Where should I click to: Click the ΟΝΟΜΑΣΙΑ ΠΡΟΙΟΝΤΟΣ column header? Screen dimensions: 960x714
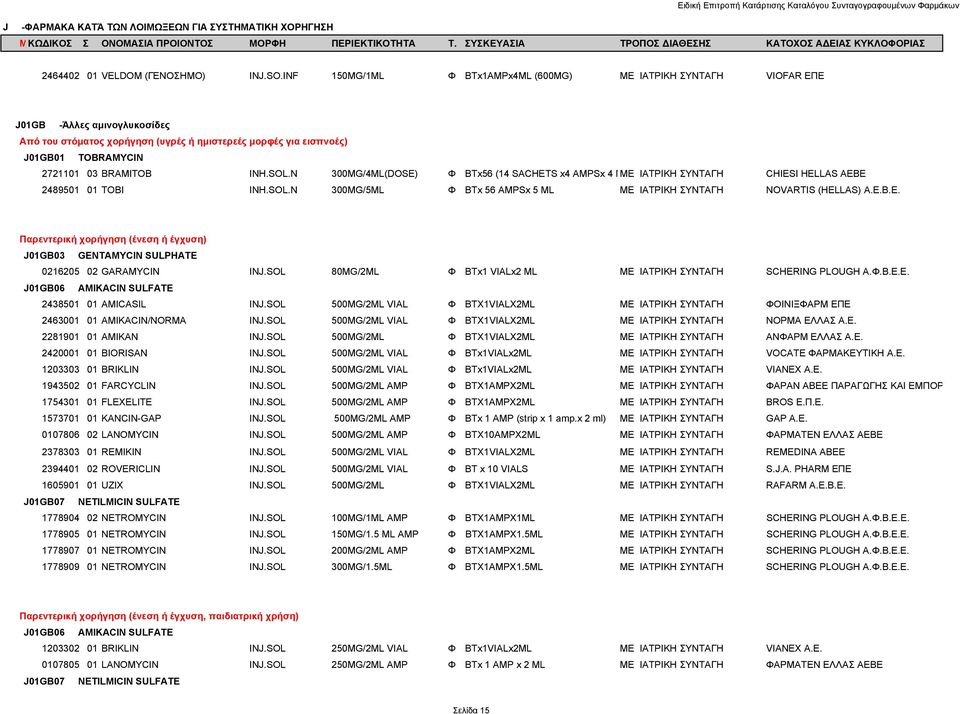(x=157, y=43)
